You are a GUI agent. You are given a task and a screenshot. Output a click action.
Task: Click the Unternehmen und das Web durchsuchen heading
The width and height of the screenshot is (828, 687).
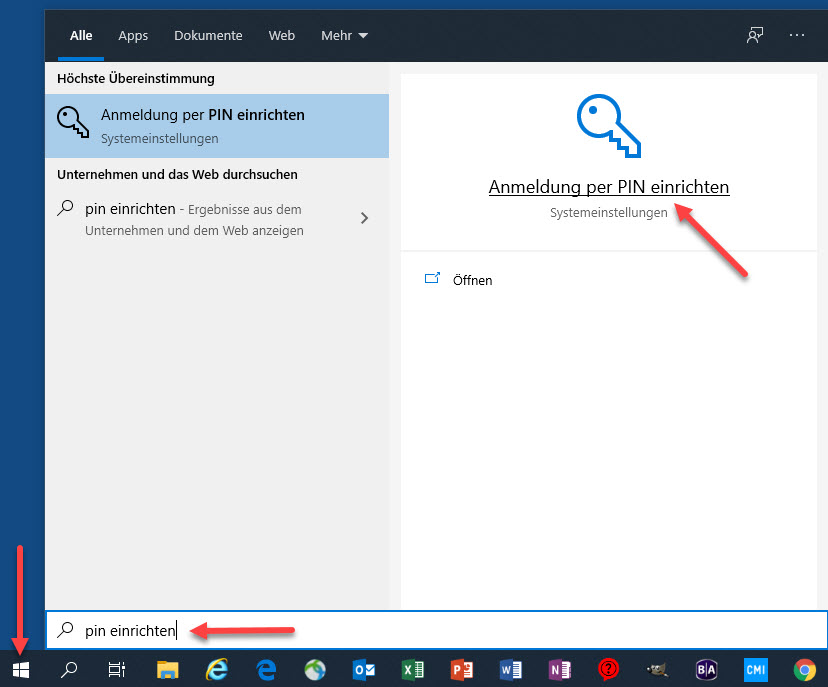click(177, 174)
